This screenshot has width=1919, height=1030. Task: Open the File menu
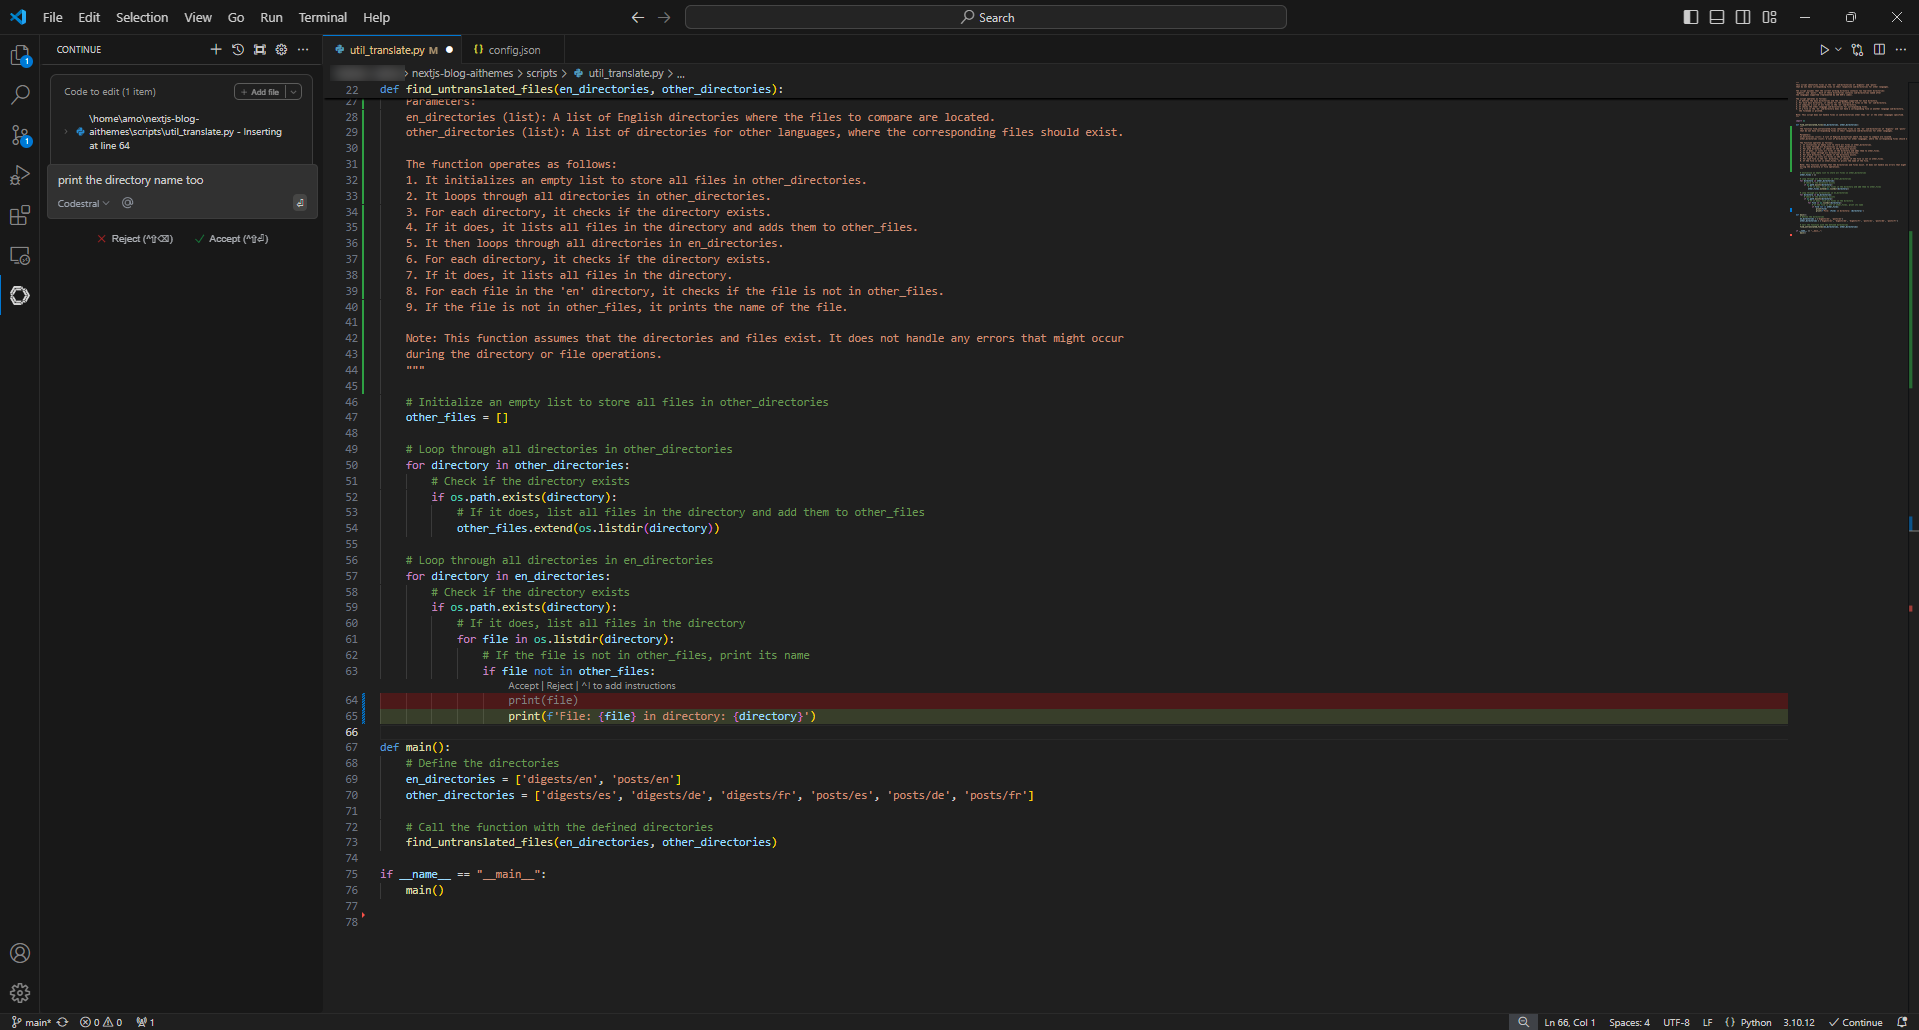(53, 17)
